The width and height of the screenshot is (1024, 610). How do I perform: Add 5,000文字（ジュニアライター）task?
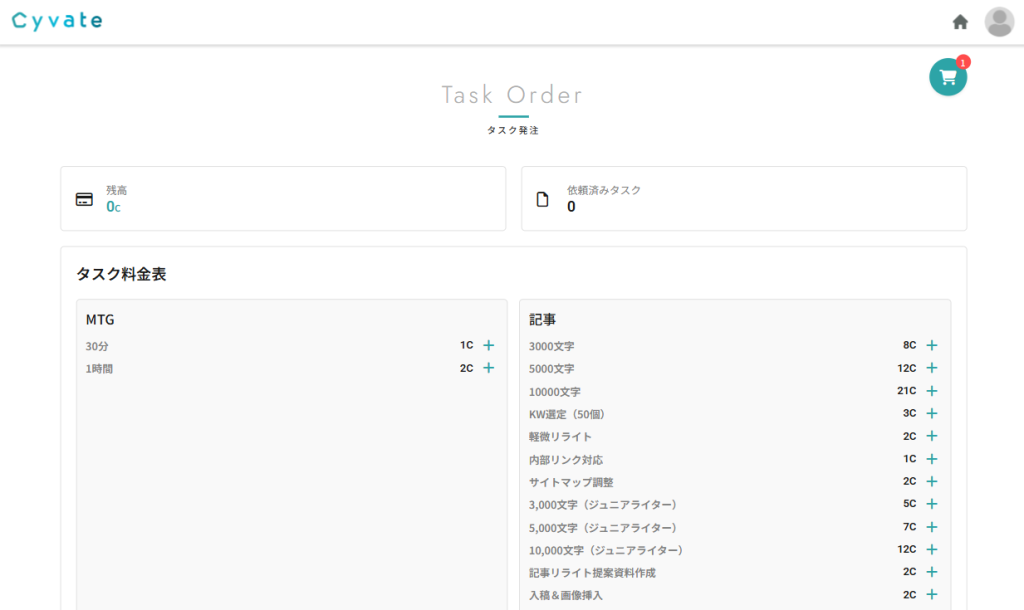[932, 527]
